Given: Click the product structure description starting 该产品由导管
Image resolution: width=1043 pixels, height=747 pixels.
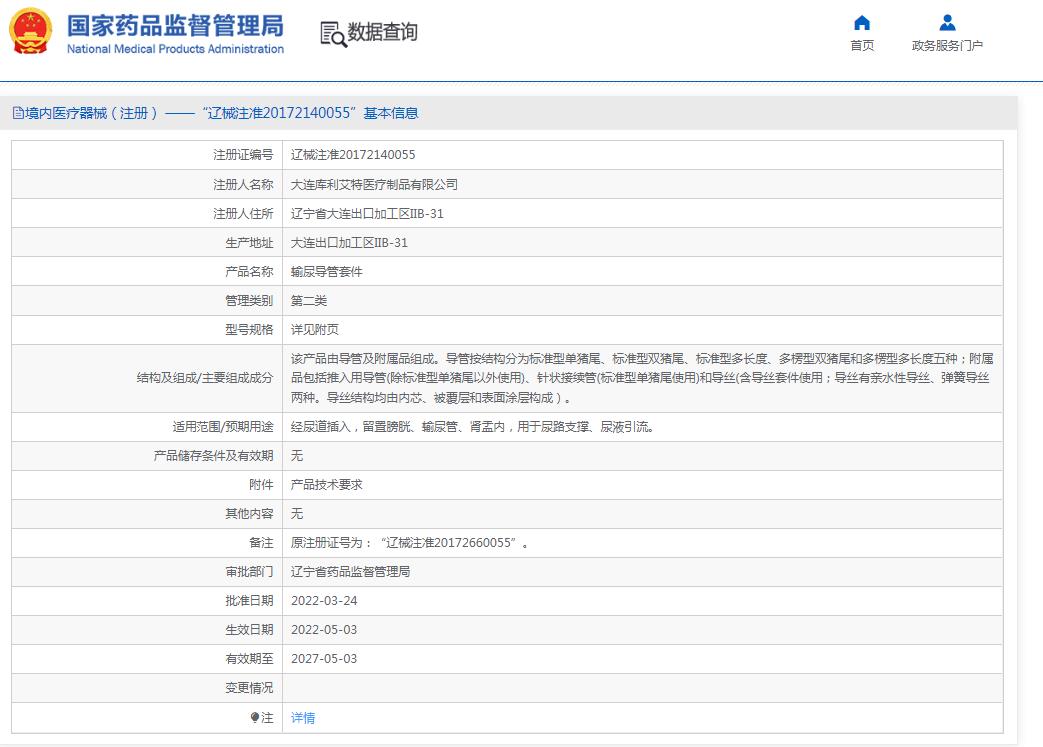Looking at the screenshot, I should point(642,378).
